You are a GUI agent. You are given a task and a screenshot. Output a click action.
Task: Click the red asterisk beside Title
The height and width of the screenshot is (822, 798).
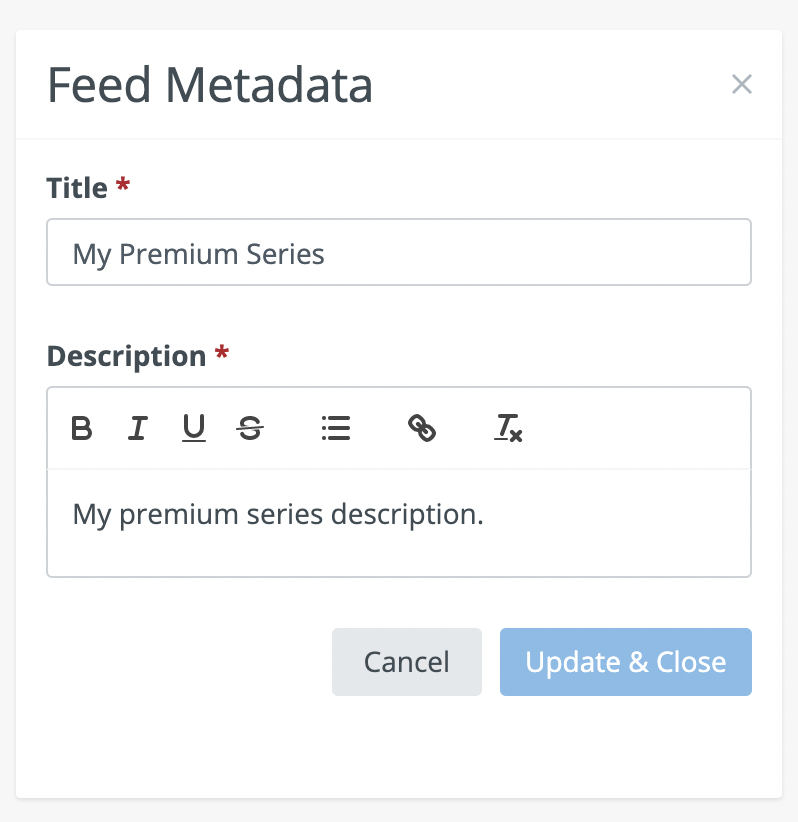(123, 186)
